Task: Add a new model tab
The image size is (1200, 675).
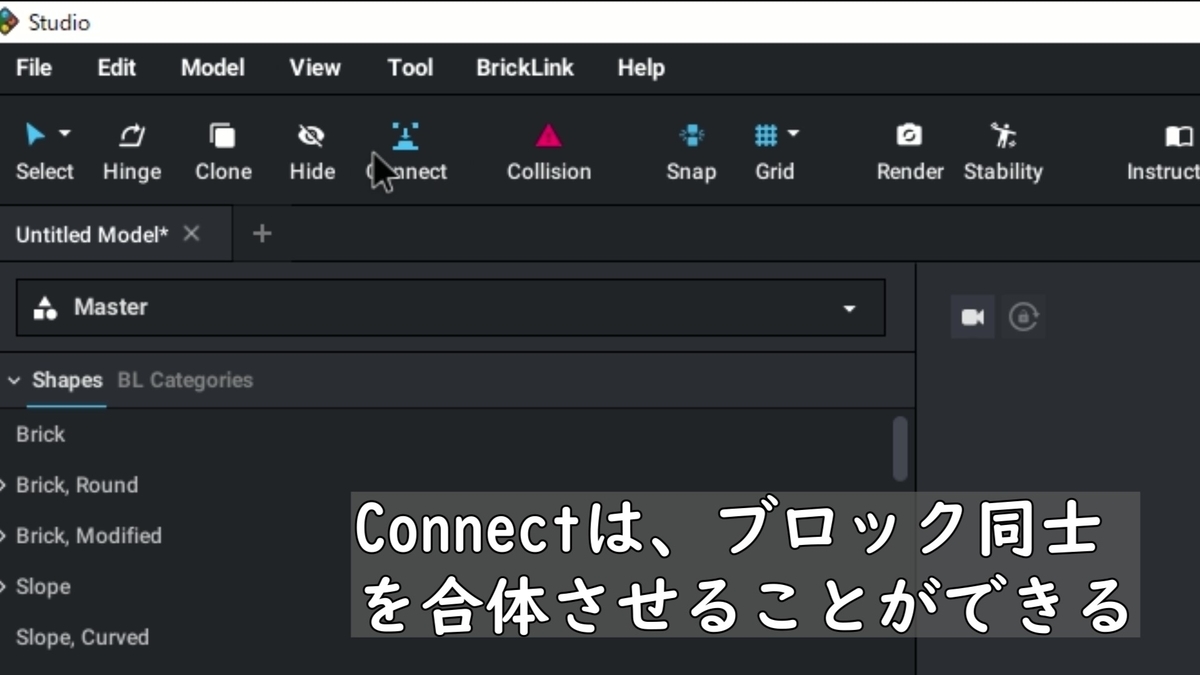Action: coord(262,233)
